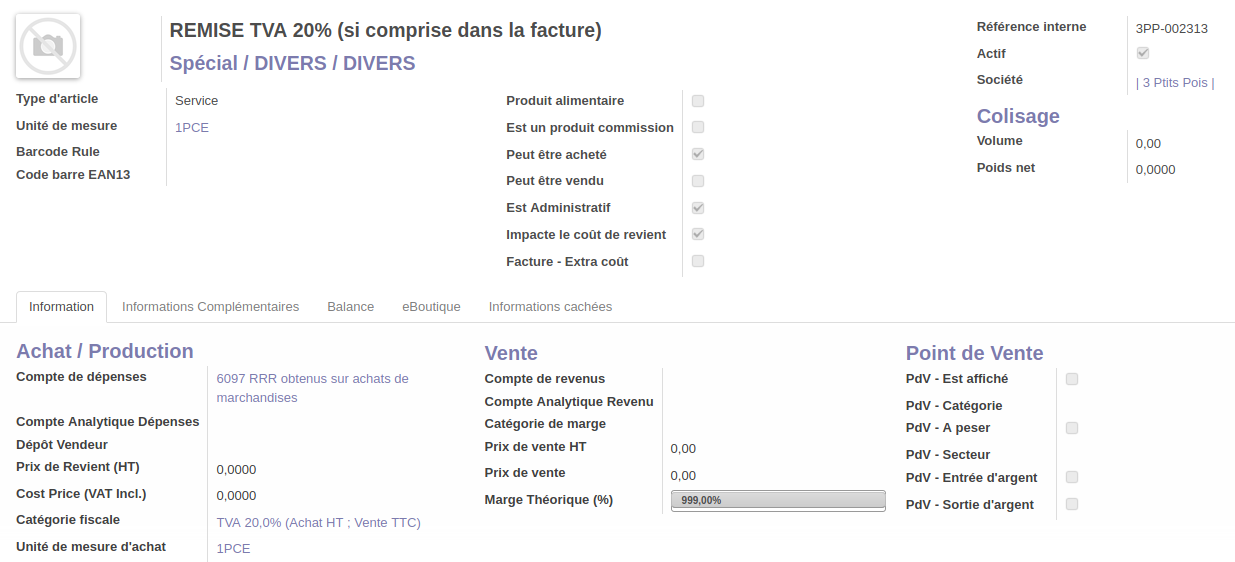Image resolution: width=1235 pixels, height=562 pixels.
Task: Enable PdV - Est affiché checkbox
Action: click(x=1072, y=379)
